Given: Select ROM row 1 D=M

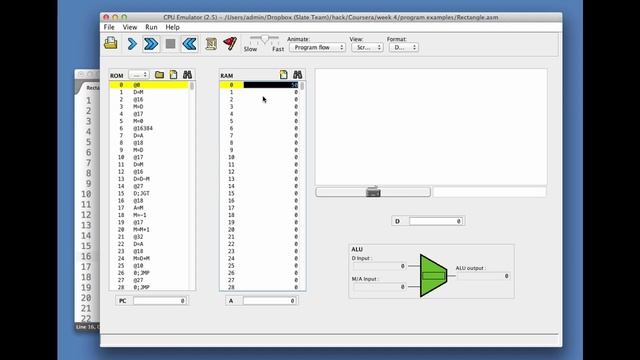Looking at the screenshot, I should [149, 92].
